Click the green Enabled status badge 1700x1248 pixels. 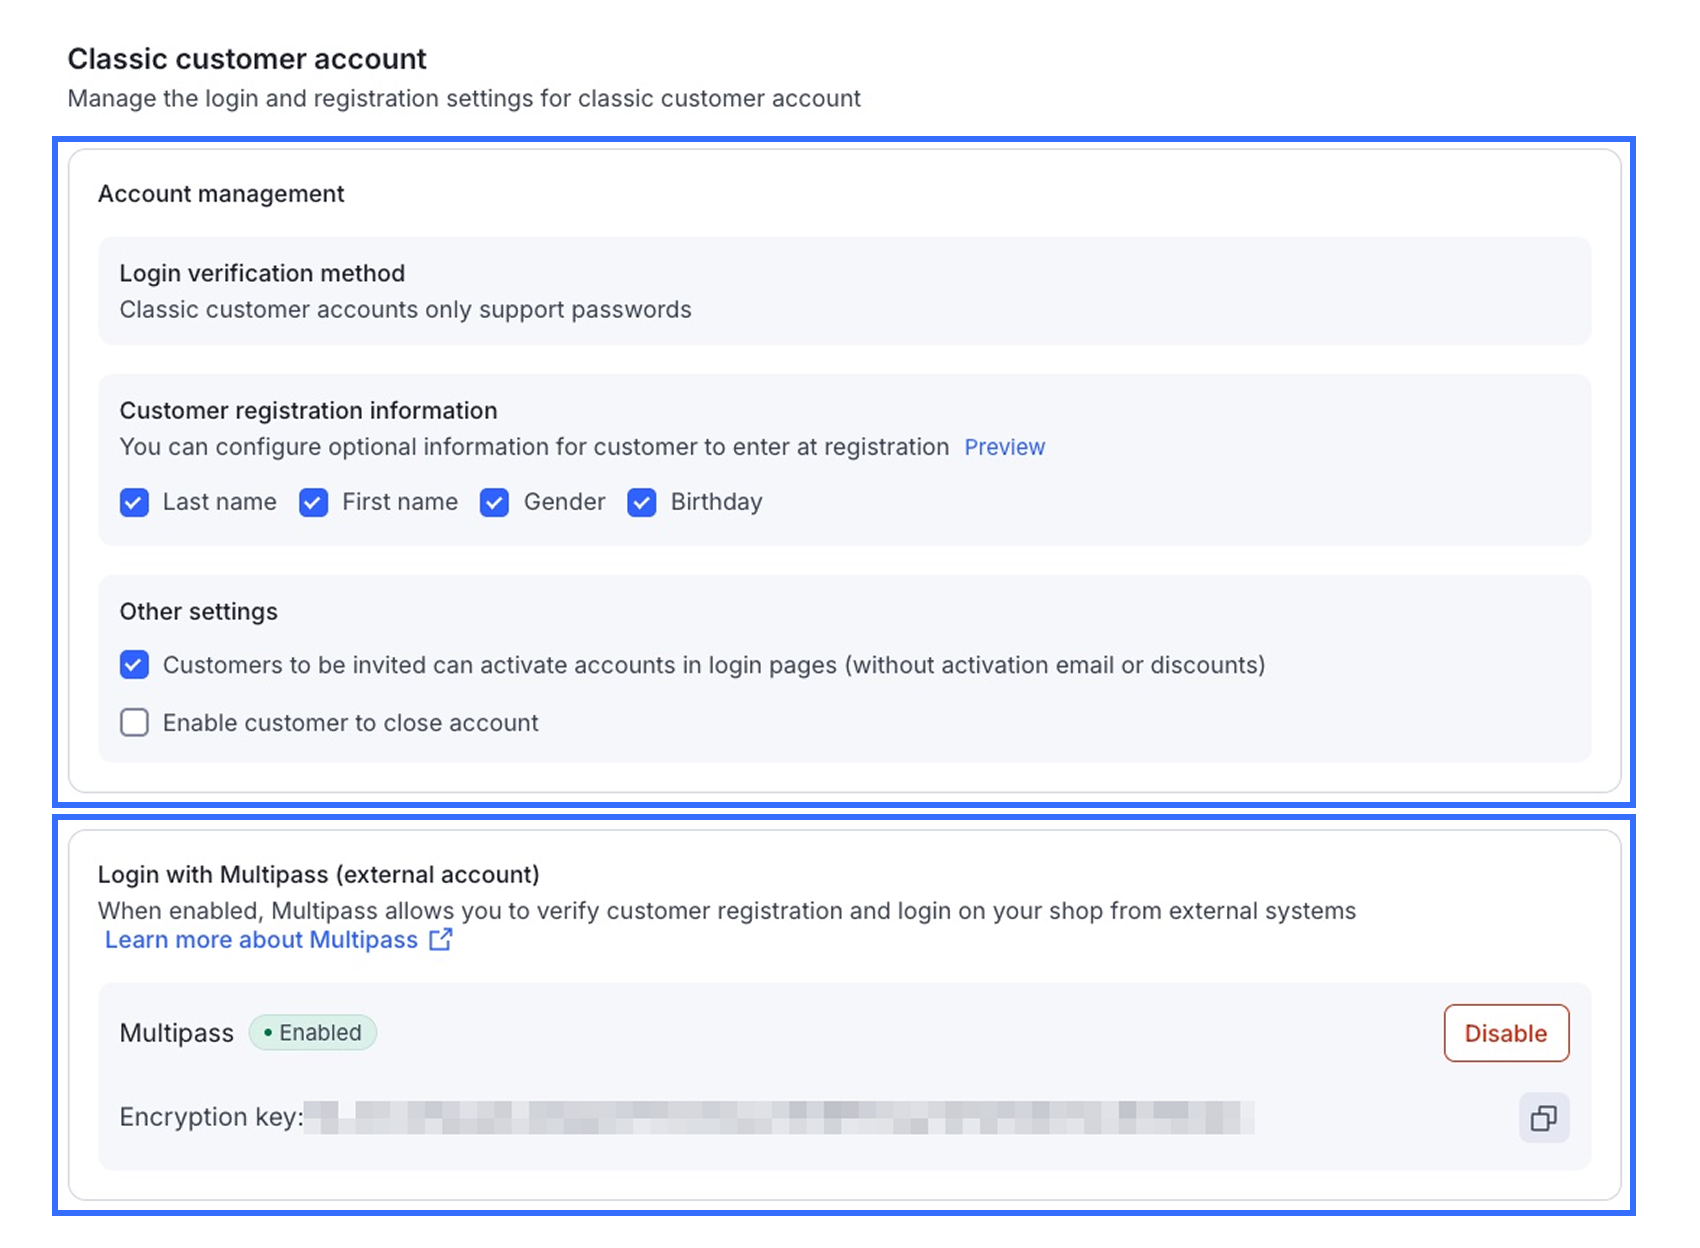(313, 1033)
